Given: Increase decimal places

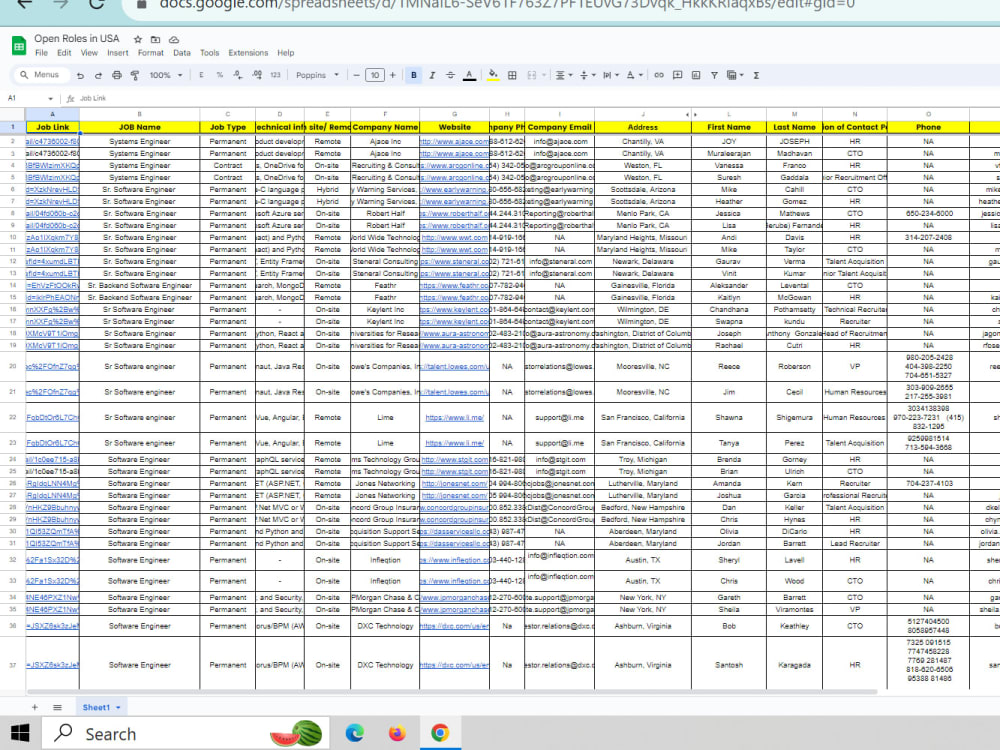Looking at the screenshot, I should click(257, 75).
